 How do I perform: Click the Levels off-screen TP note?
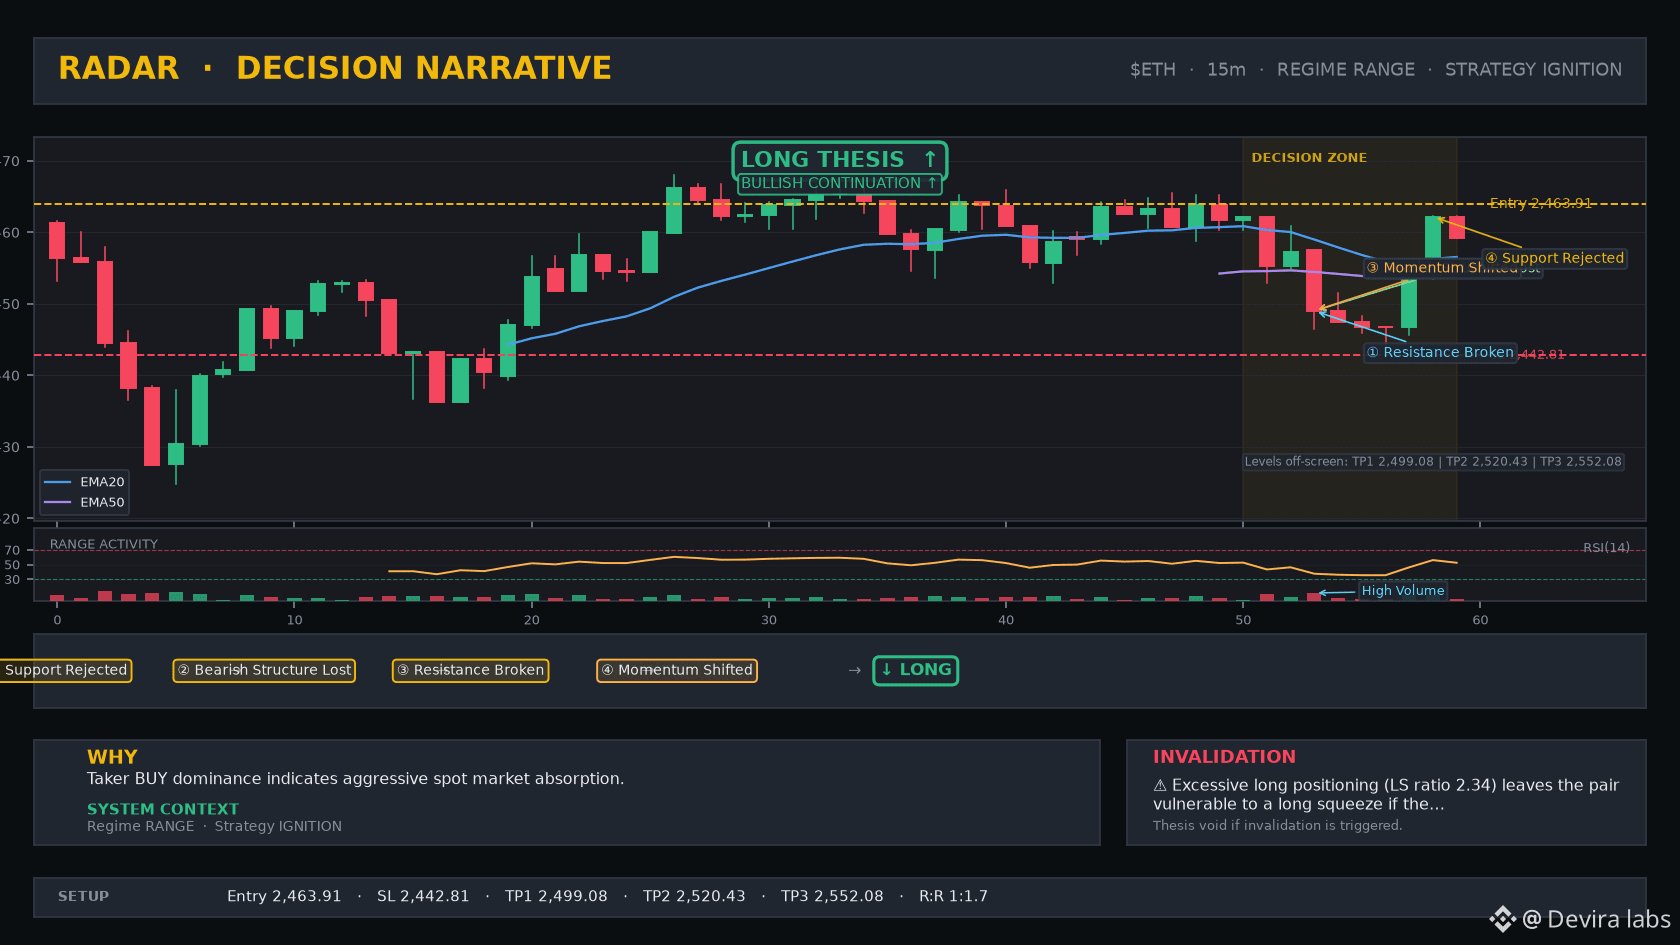tap(1433, 462)
